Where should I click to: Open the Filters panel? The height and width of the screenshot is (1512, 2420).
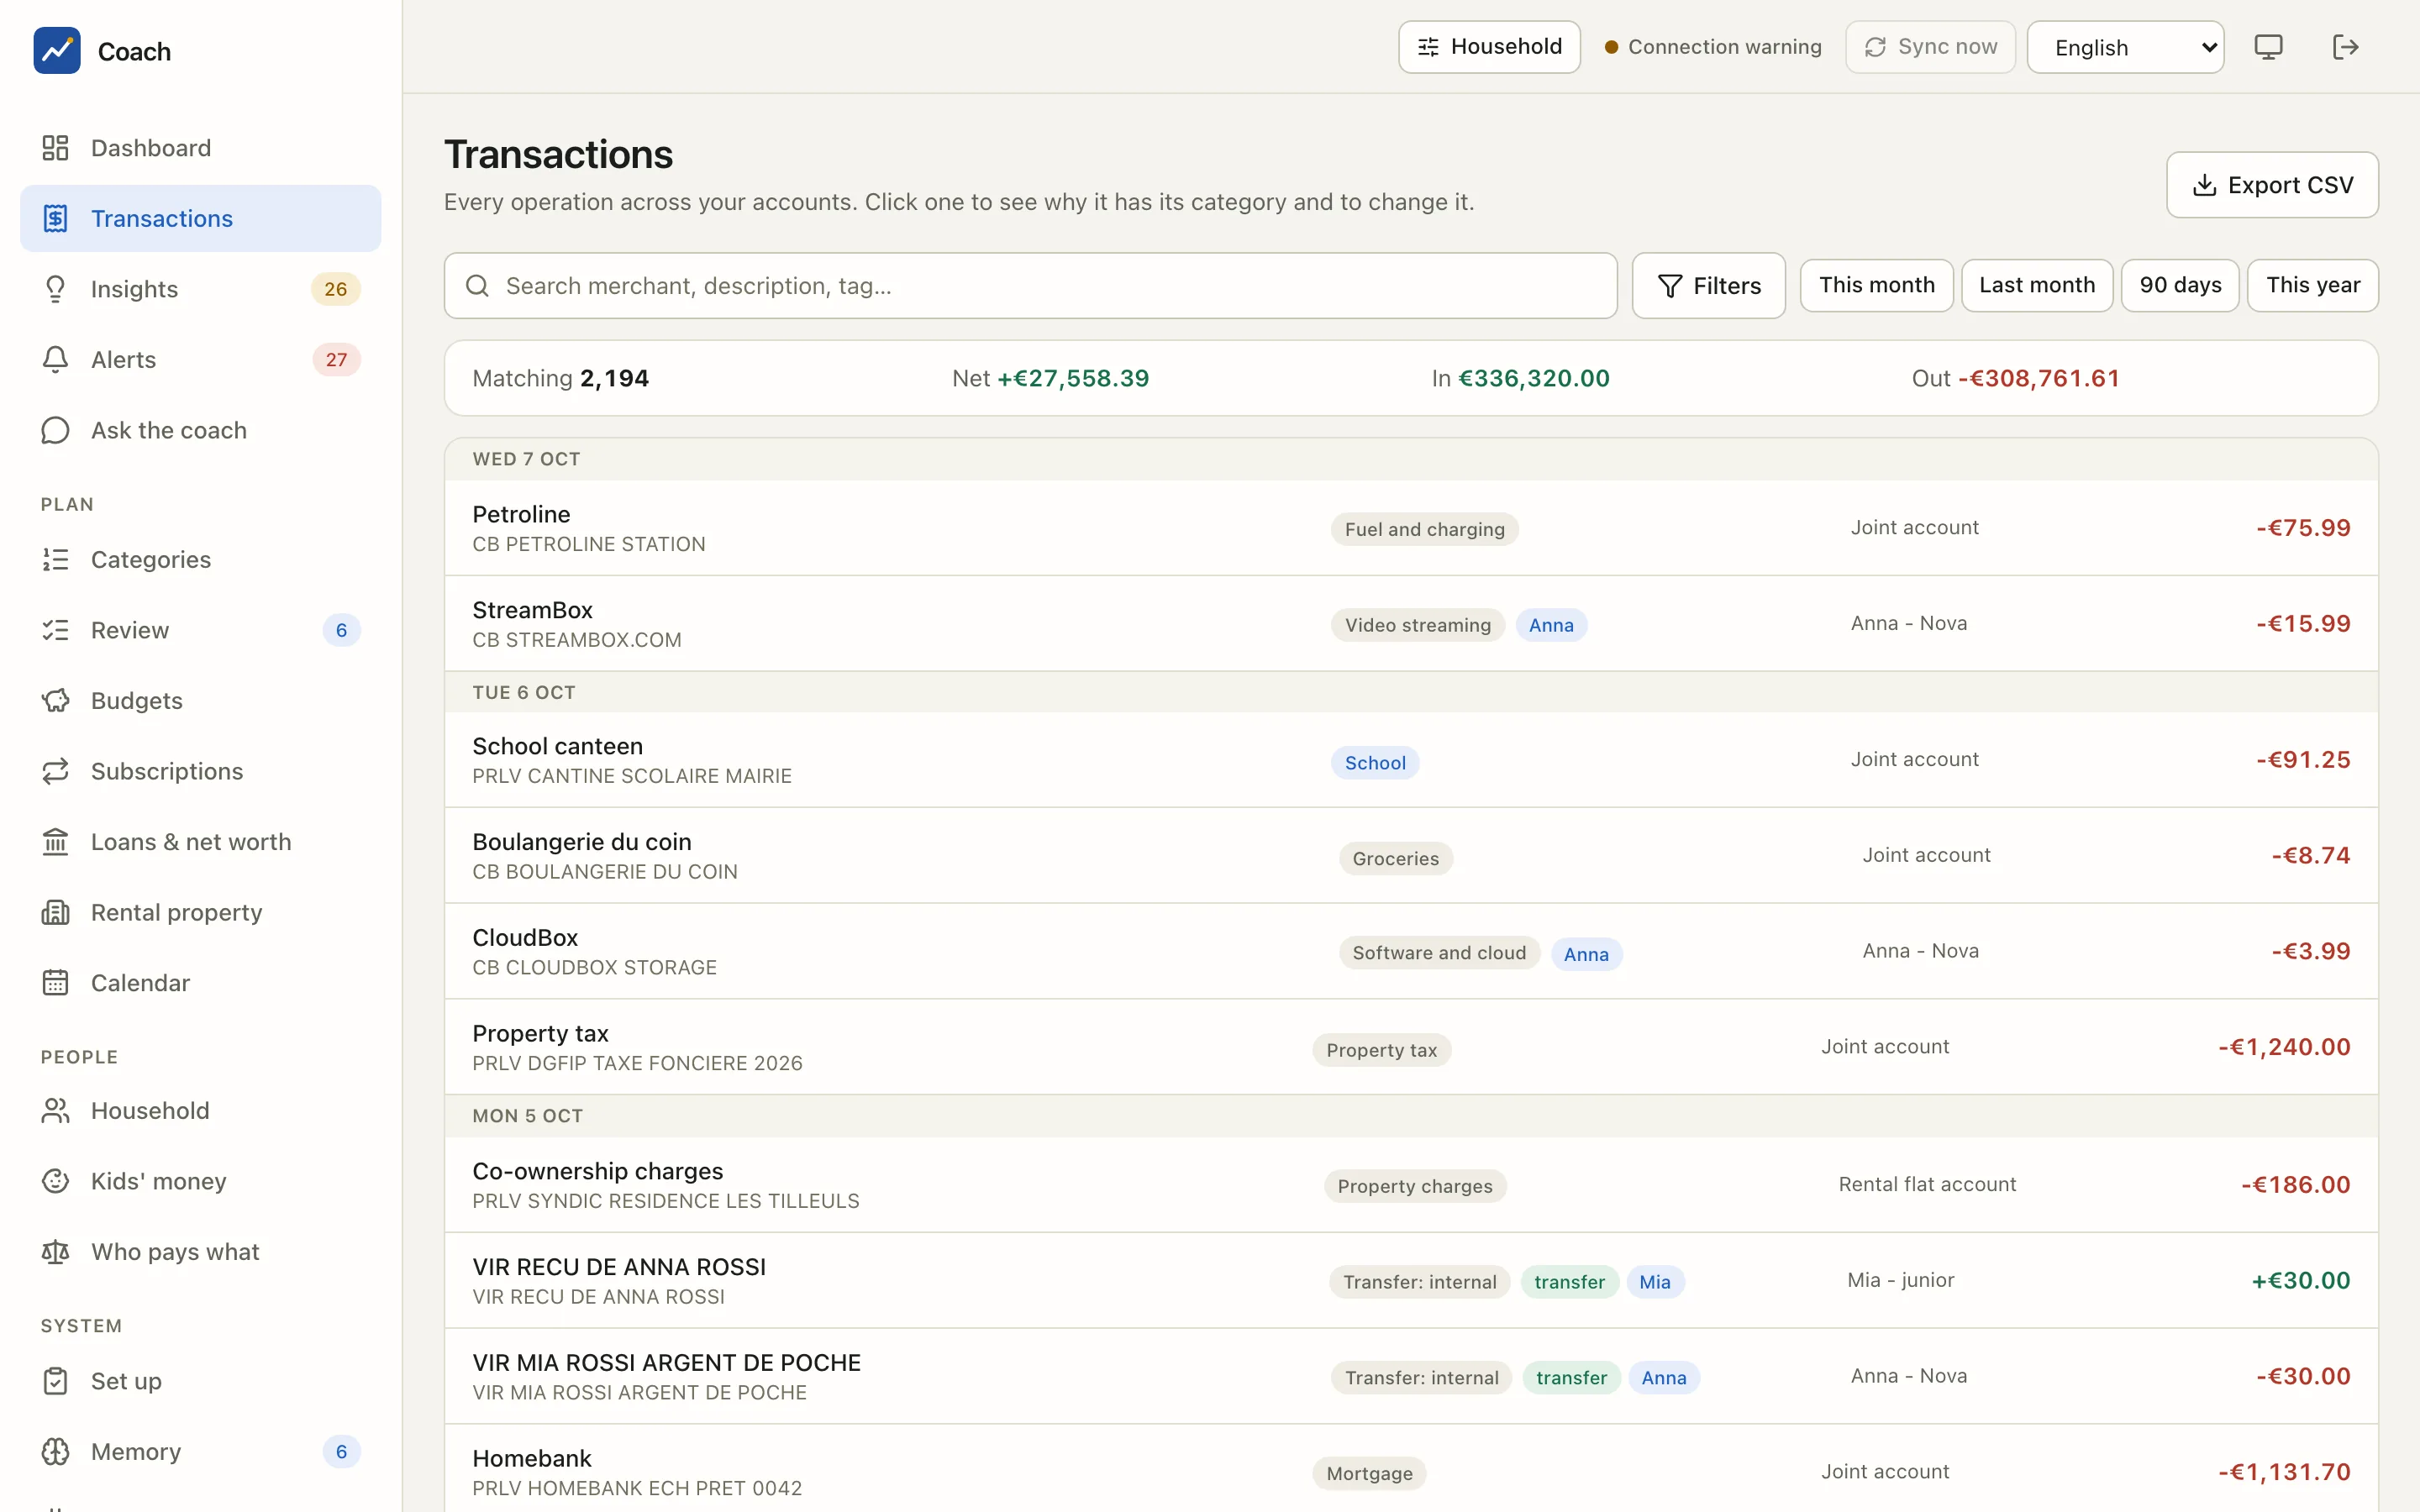coord(1708,286)
